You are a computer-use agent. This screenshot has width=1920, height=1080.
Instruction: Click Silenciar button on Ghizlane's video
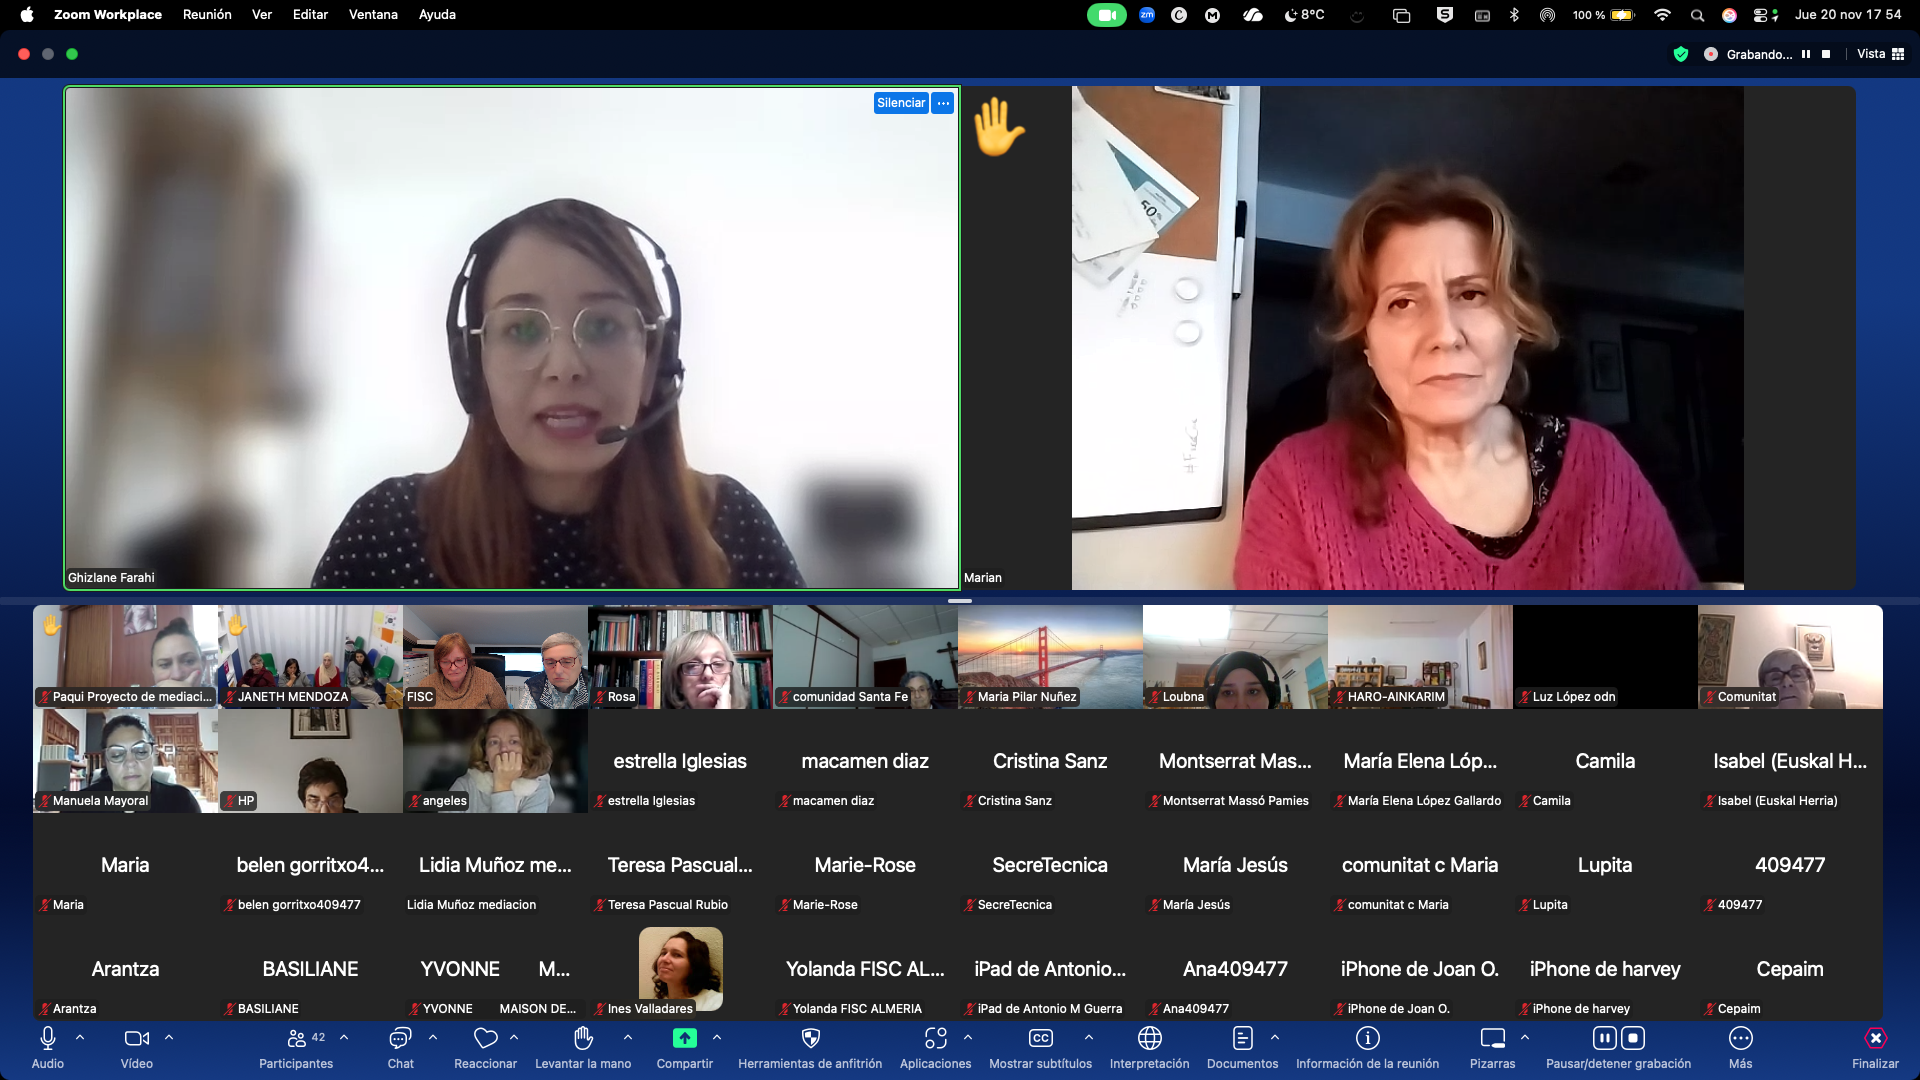click(x=900, y=103)
